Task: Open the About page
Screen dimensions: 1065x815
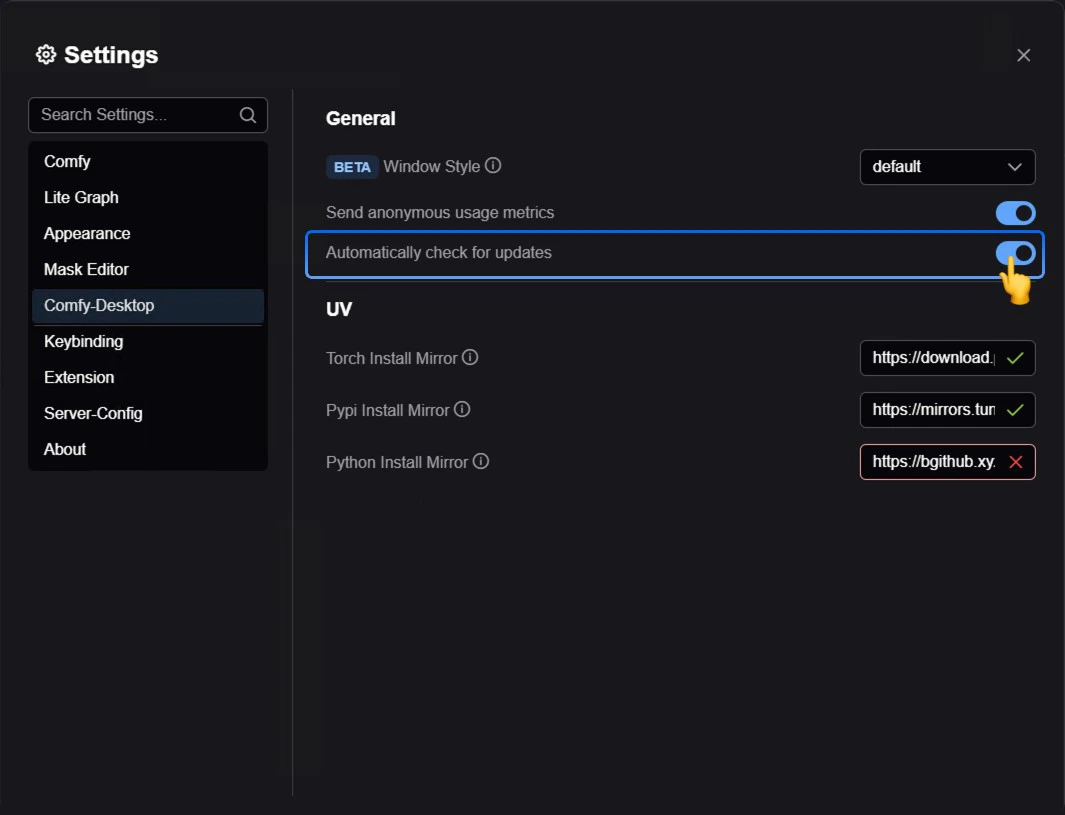Action: pos(64,449)
